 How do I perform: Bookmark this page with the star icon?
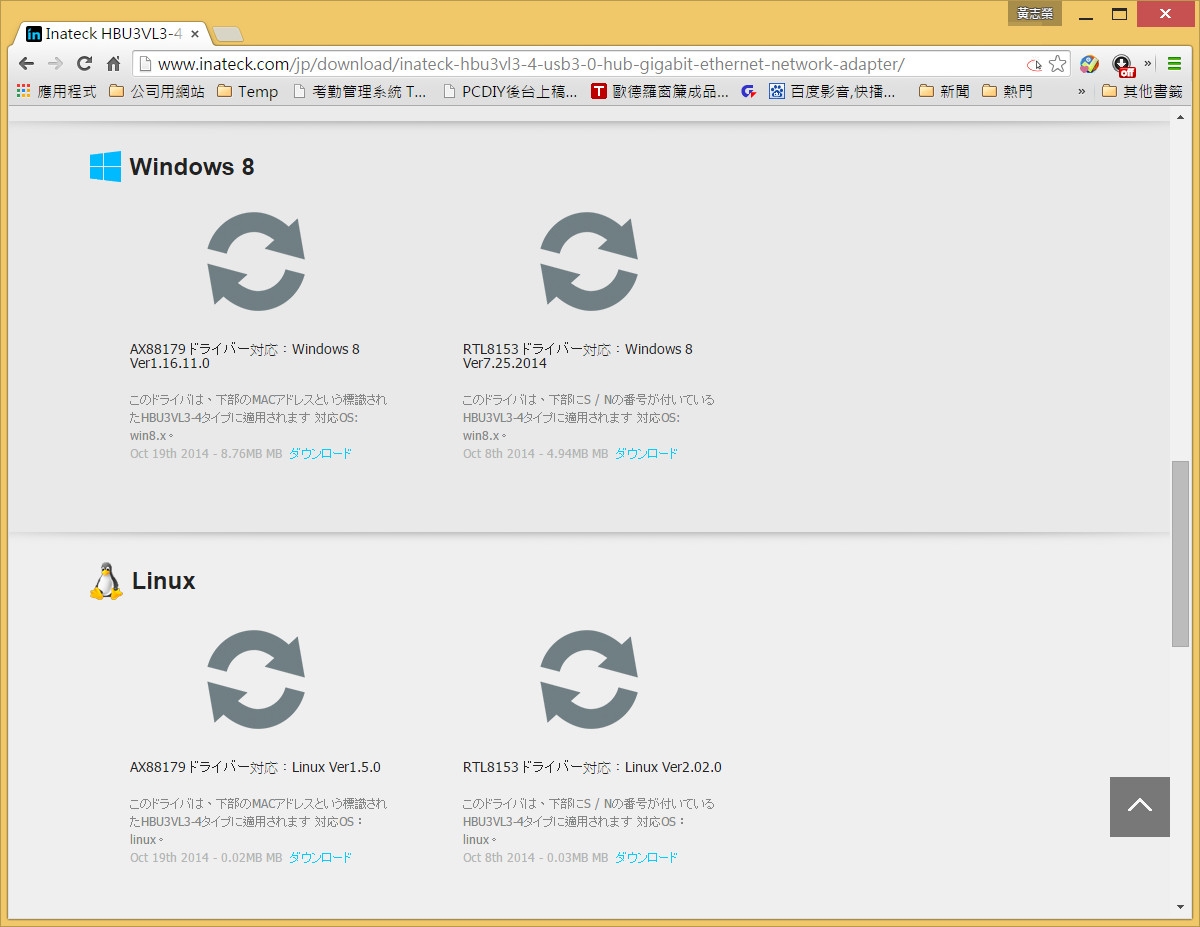[1058, 64]
